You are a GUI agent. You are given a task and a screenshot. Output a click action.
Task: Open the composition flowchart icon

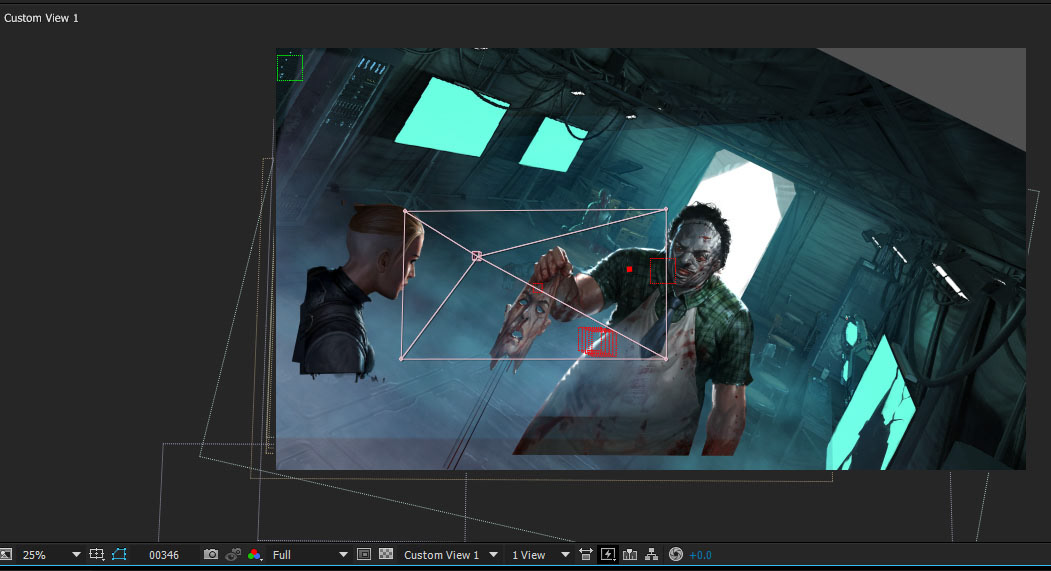(x=652, y=554)
